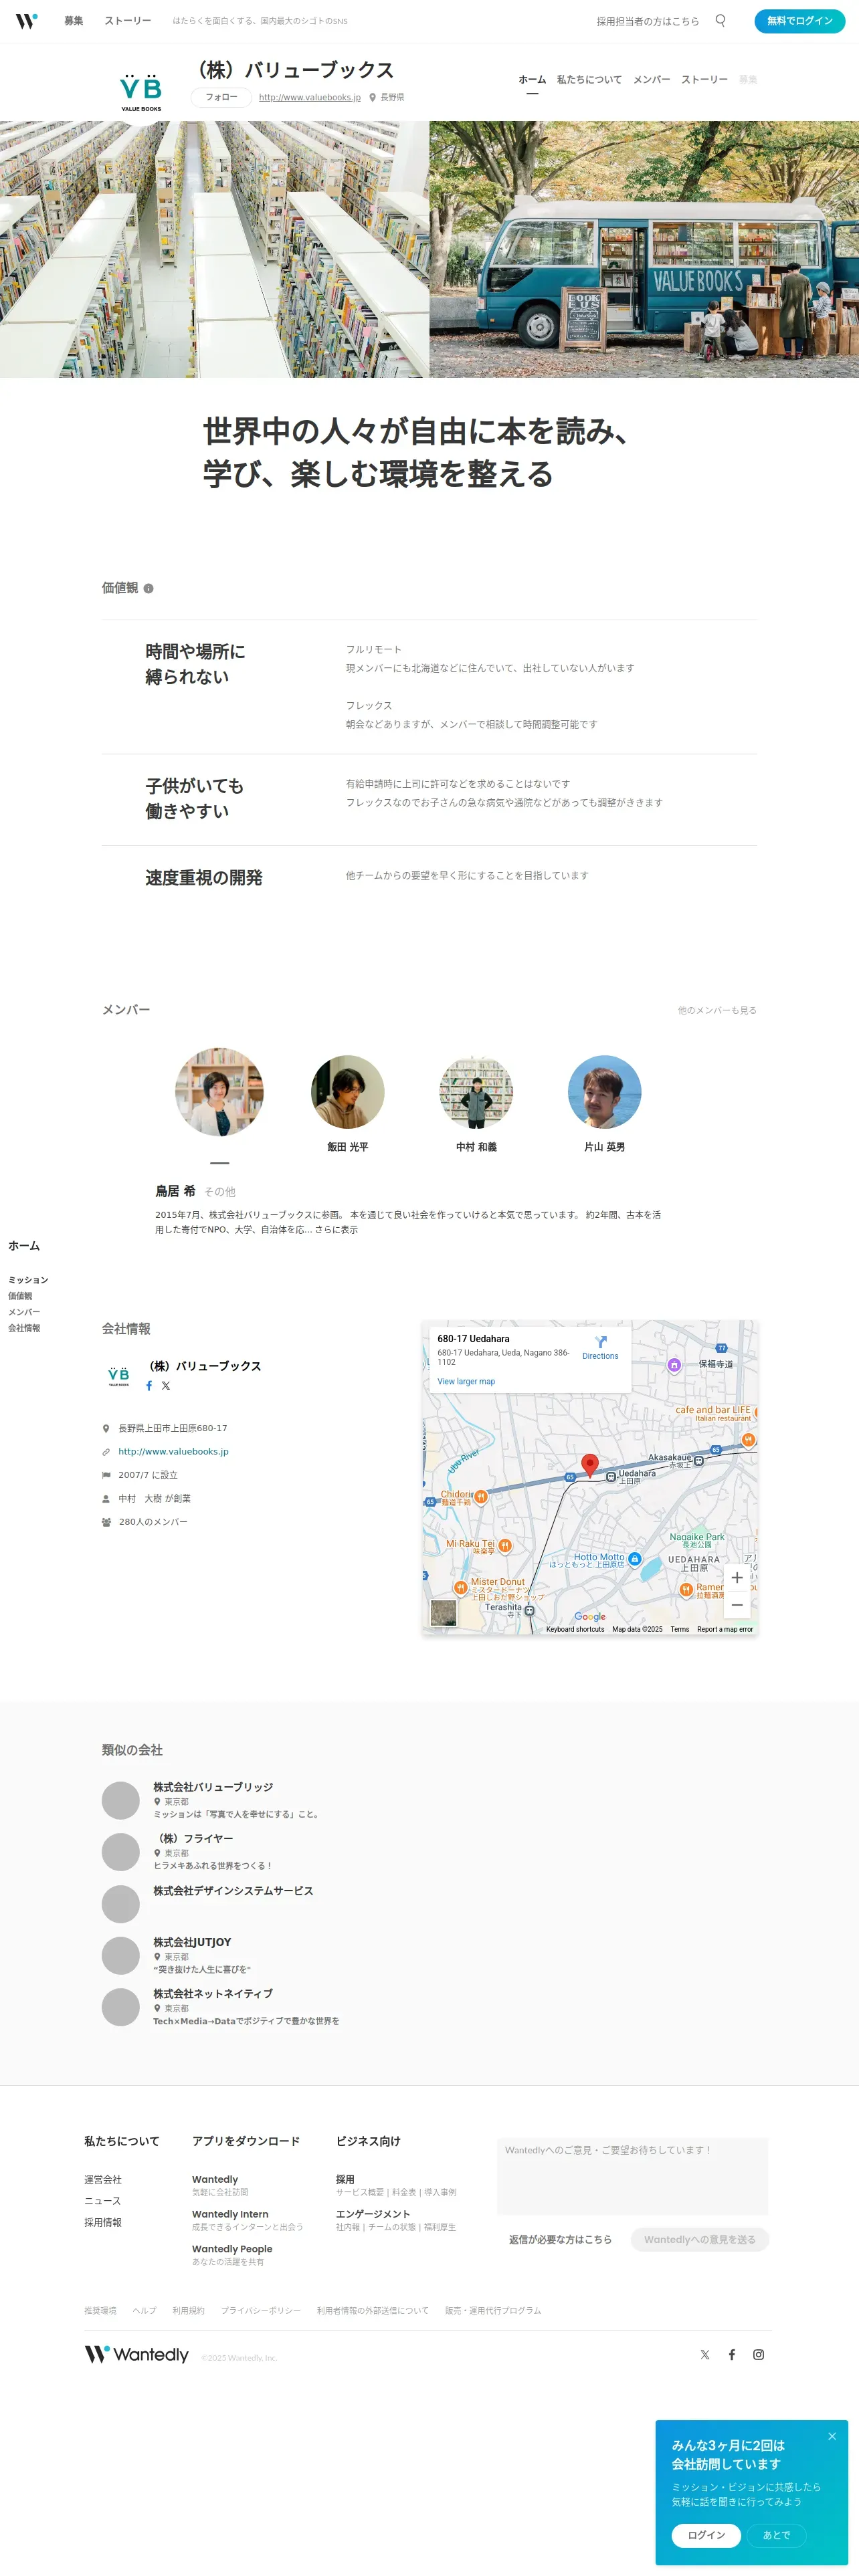Screen dimensions: 859x2576
Task: Open valuebooks.jp link in company info
Action: 173,1451
